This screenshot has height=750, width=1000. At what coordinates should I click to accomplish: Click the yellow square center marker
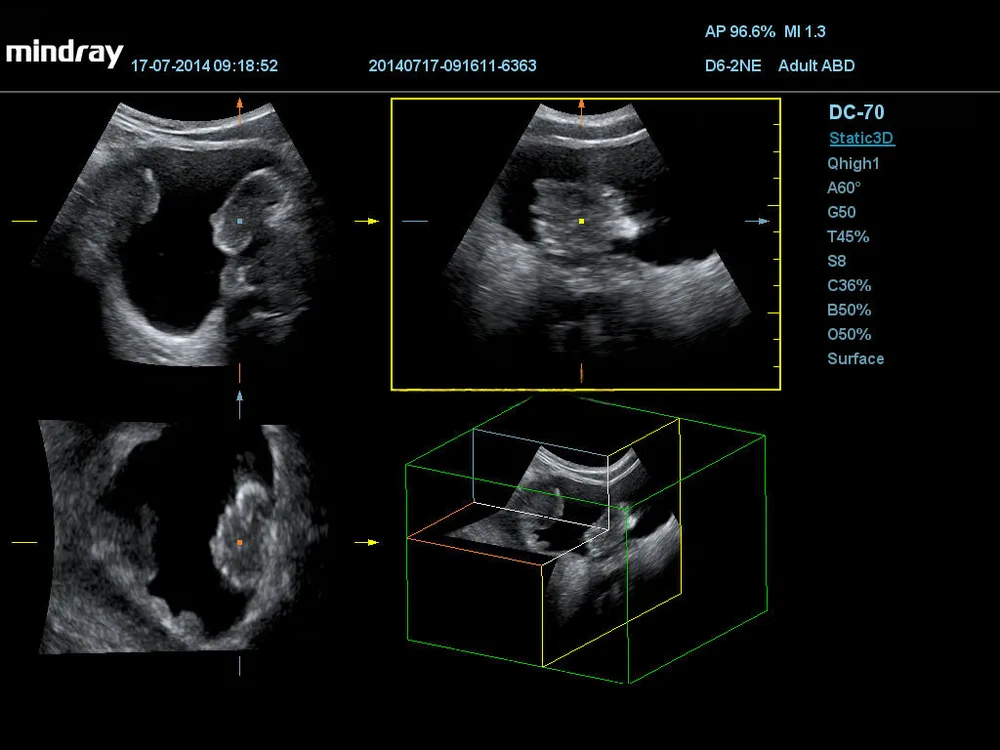582,221
